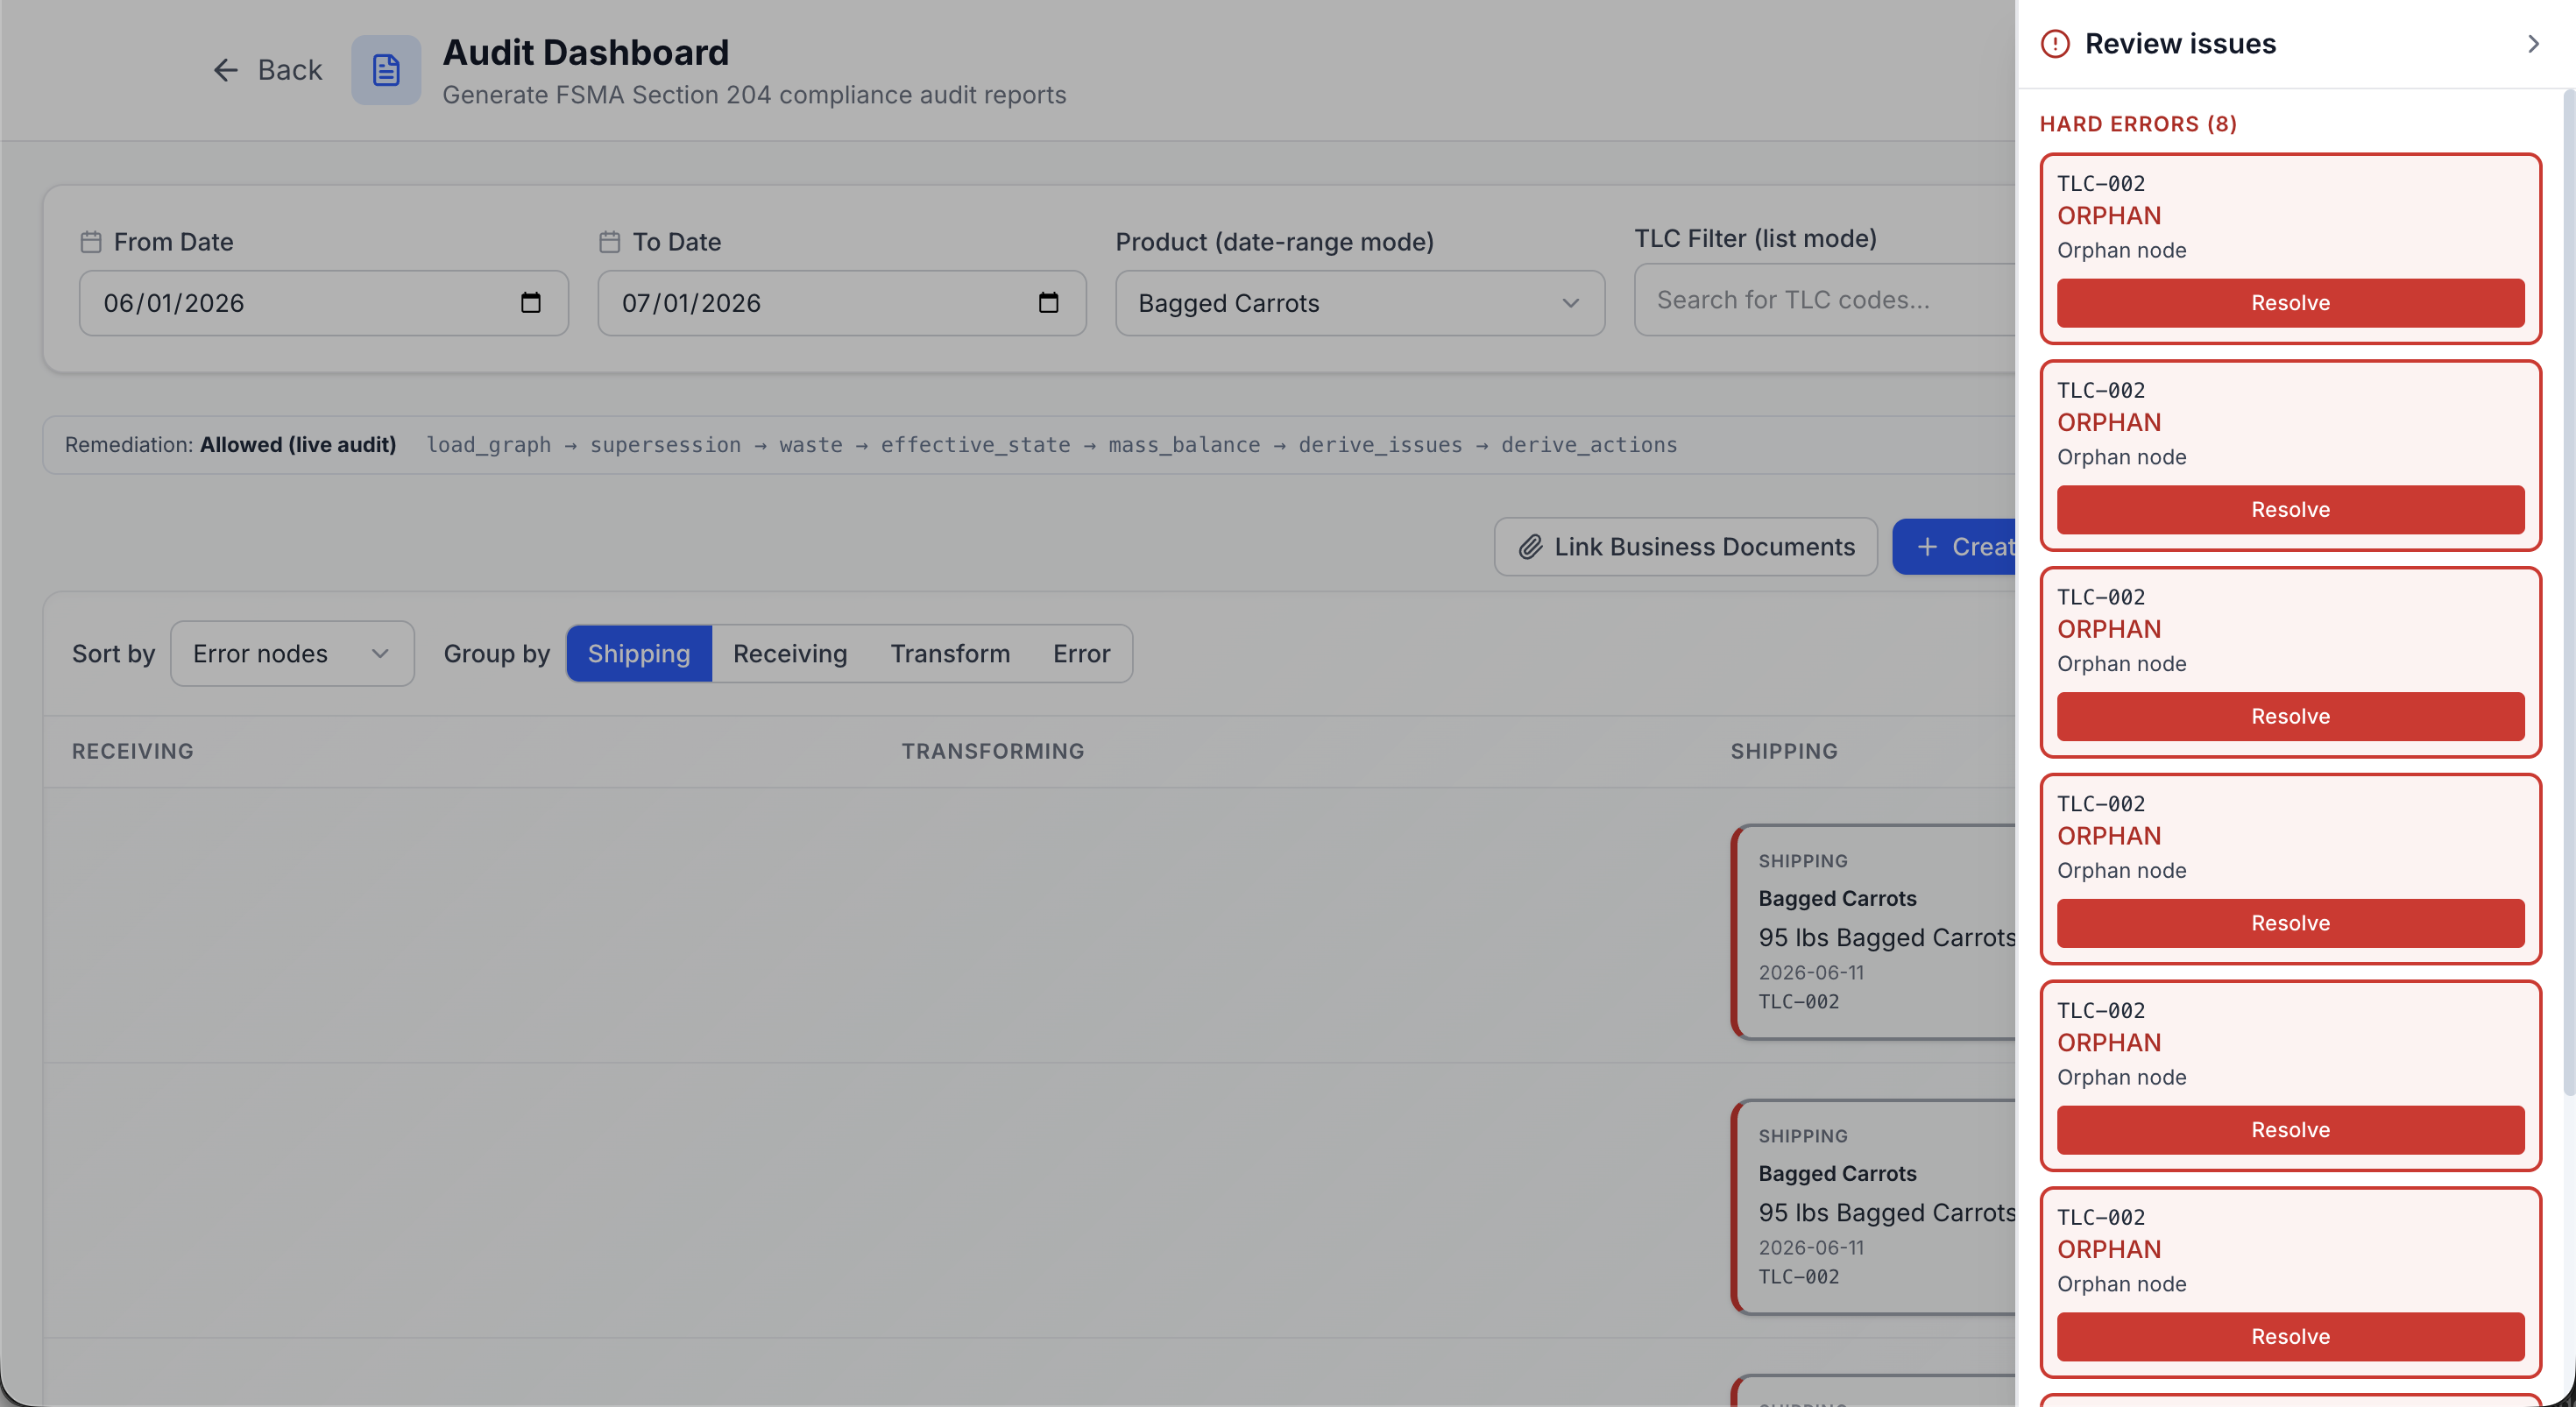Open the From Date calendar picker icon

[531, 303]
